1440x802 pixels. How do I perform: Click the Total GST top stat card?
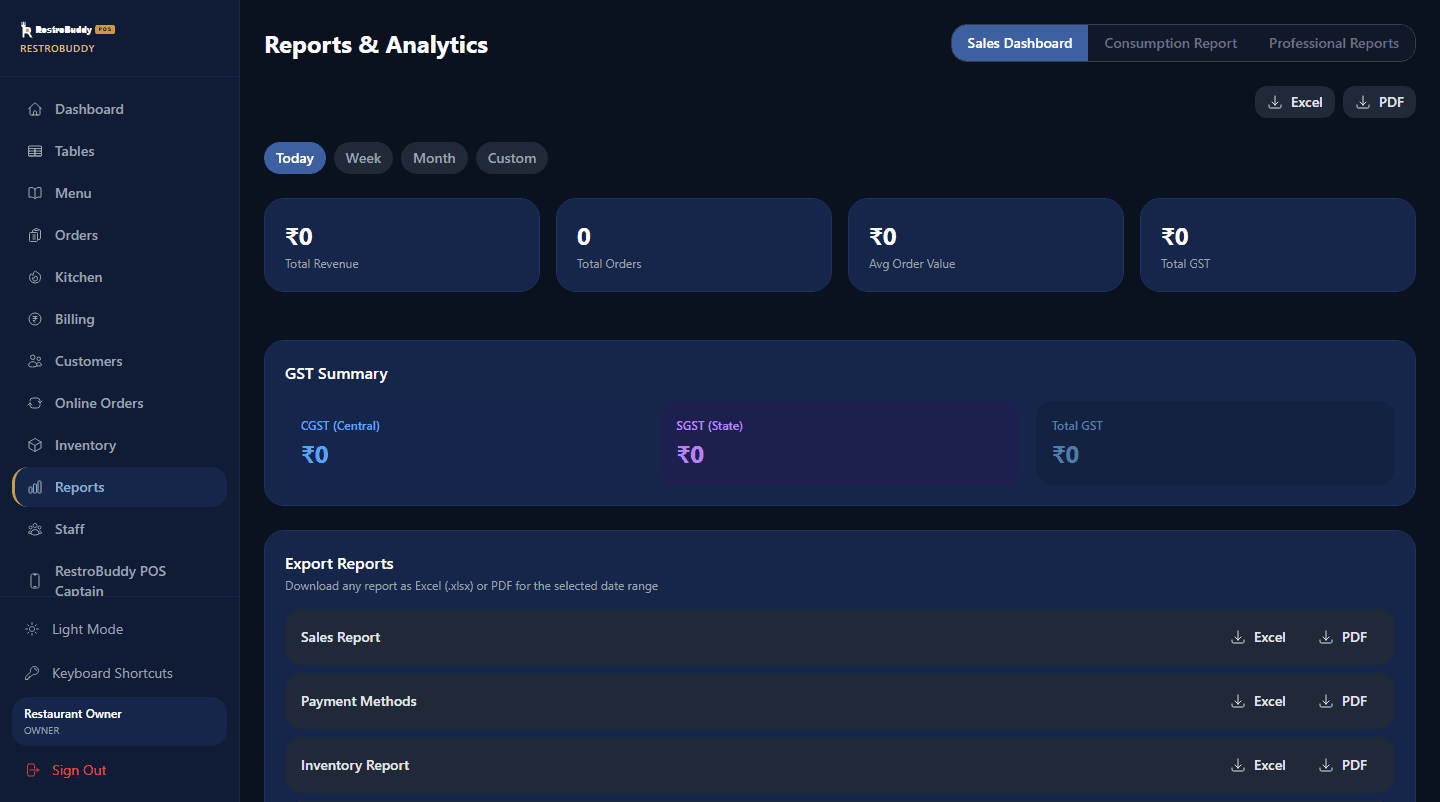1278,245
